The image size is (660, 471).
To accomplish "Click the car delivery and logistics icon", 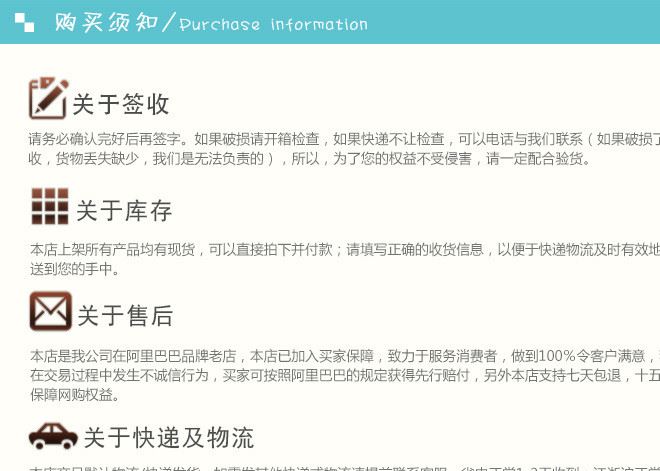I will coord(53,436).
